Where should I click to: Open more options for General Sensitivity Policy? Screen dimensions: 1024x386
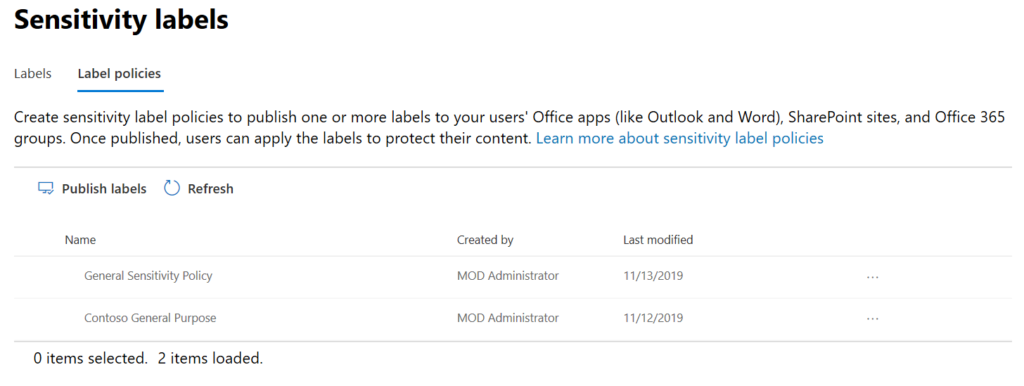[x=872, y=277]
